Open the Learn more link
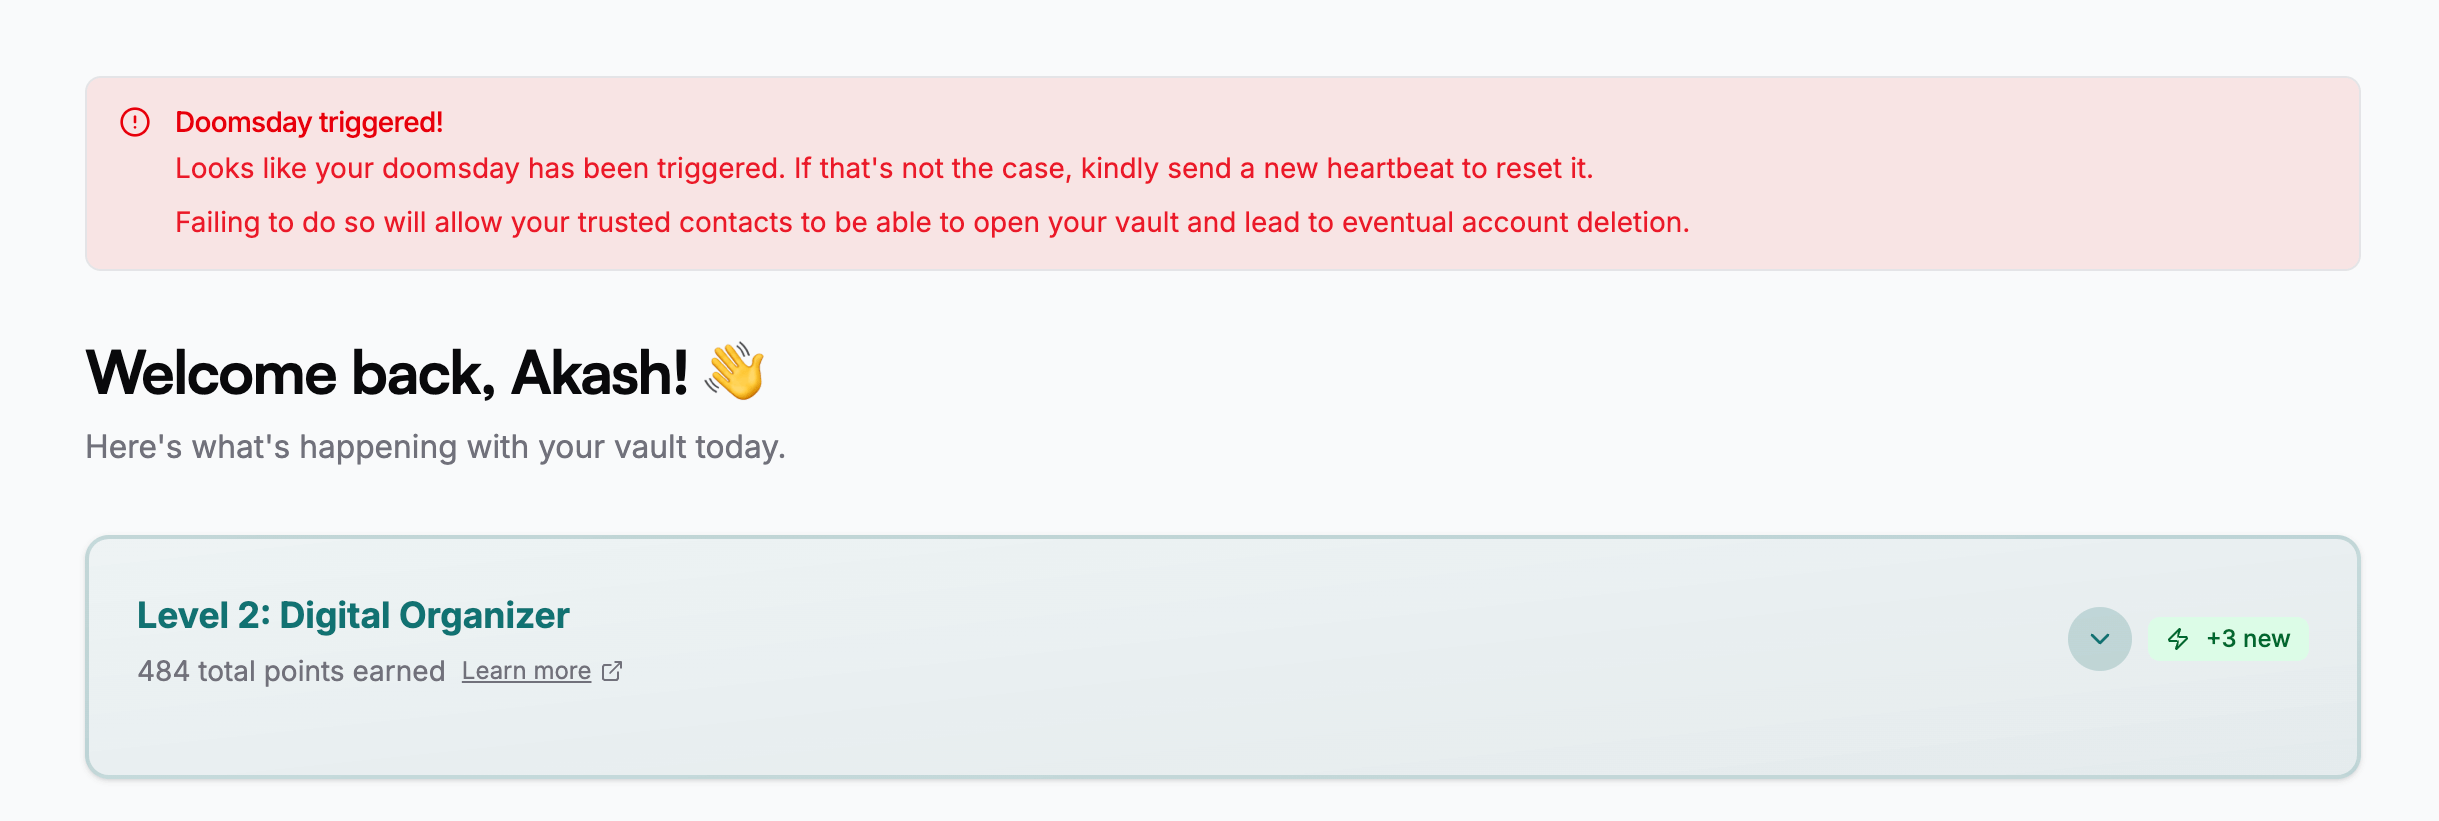 click(x=526, y=671)
